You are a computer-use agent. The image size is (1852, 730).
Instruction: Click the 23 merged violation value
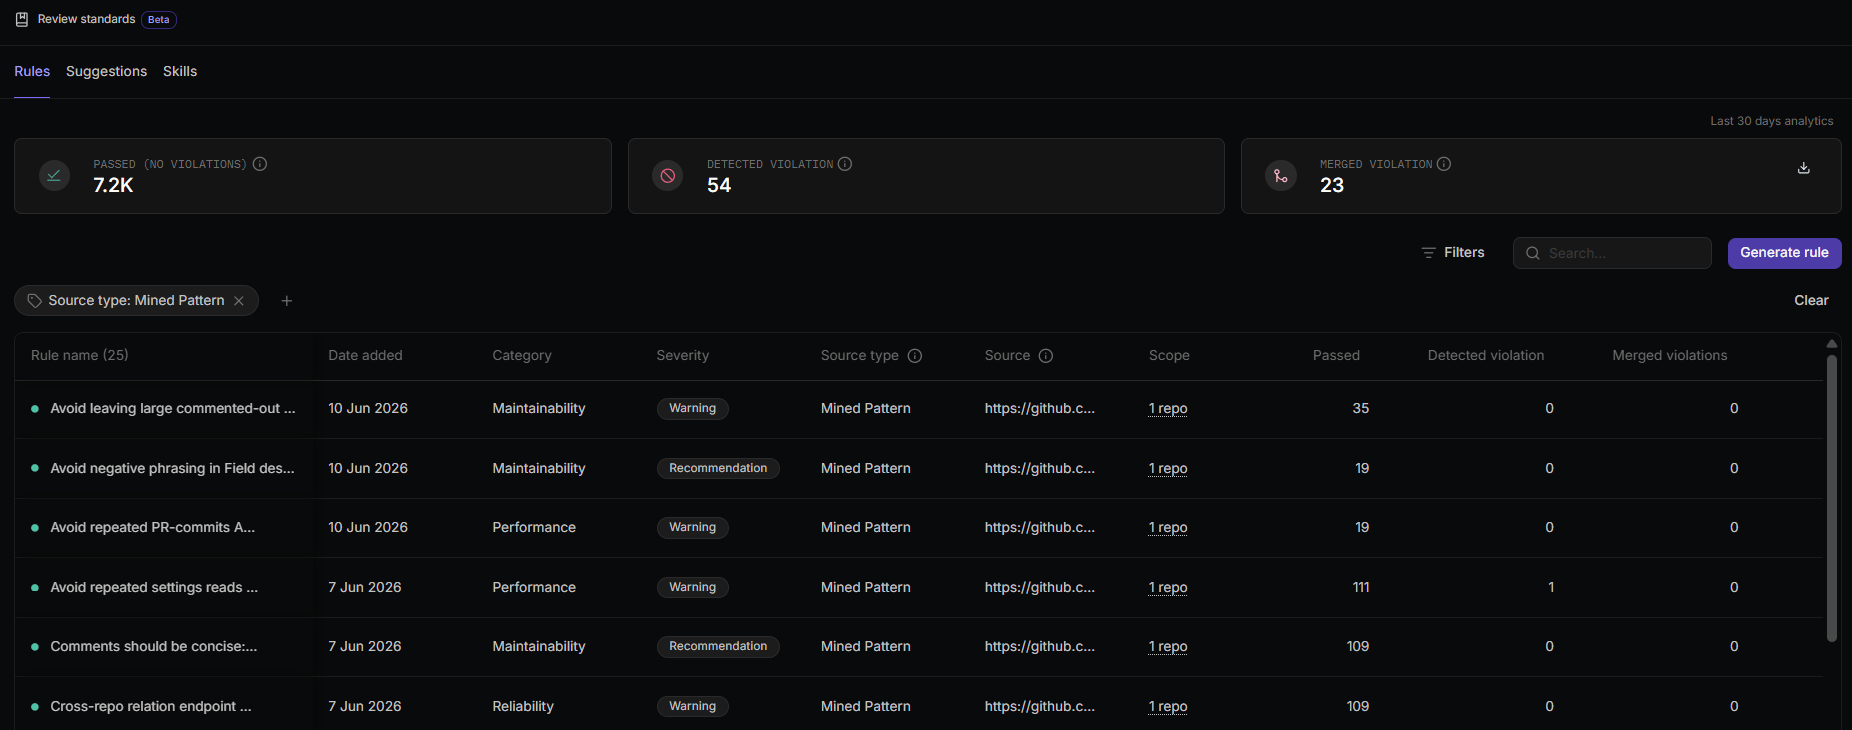1332,185
